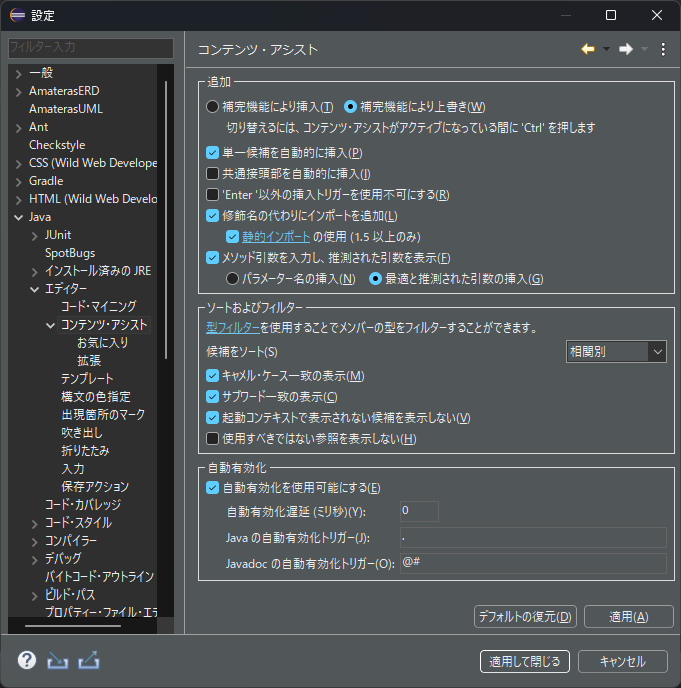Click the キャンセル button
This screenshot has height=688, width=681.
623,661
